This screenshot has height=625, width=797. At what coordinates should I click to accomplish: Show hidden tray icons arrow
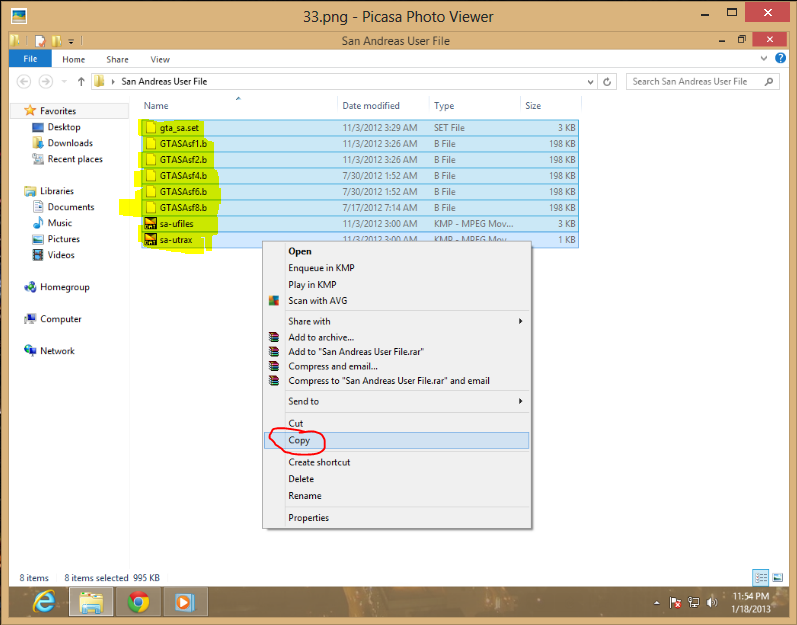657,603
